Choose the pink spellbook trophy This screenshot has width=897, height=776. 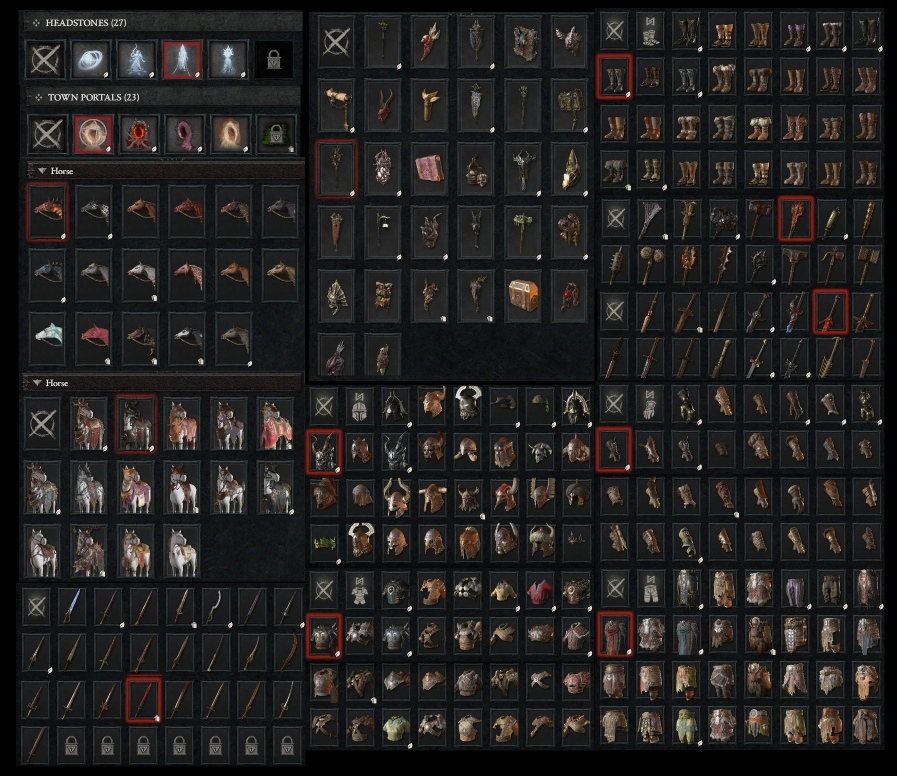[430, 168]
